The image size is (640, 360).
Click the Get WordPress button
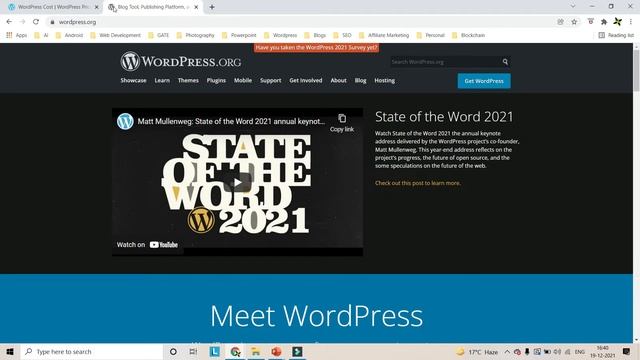[x=484, y=81]
